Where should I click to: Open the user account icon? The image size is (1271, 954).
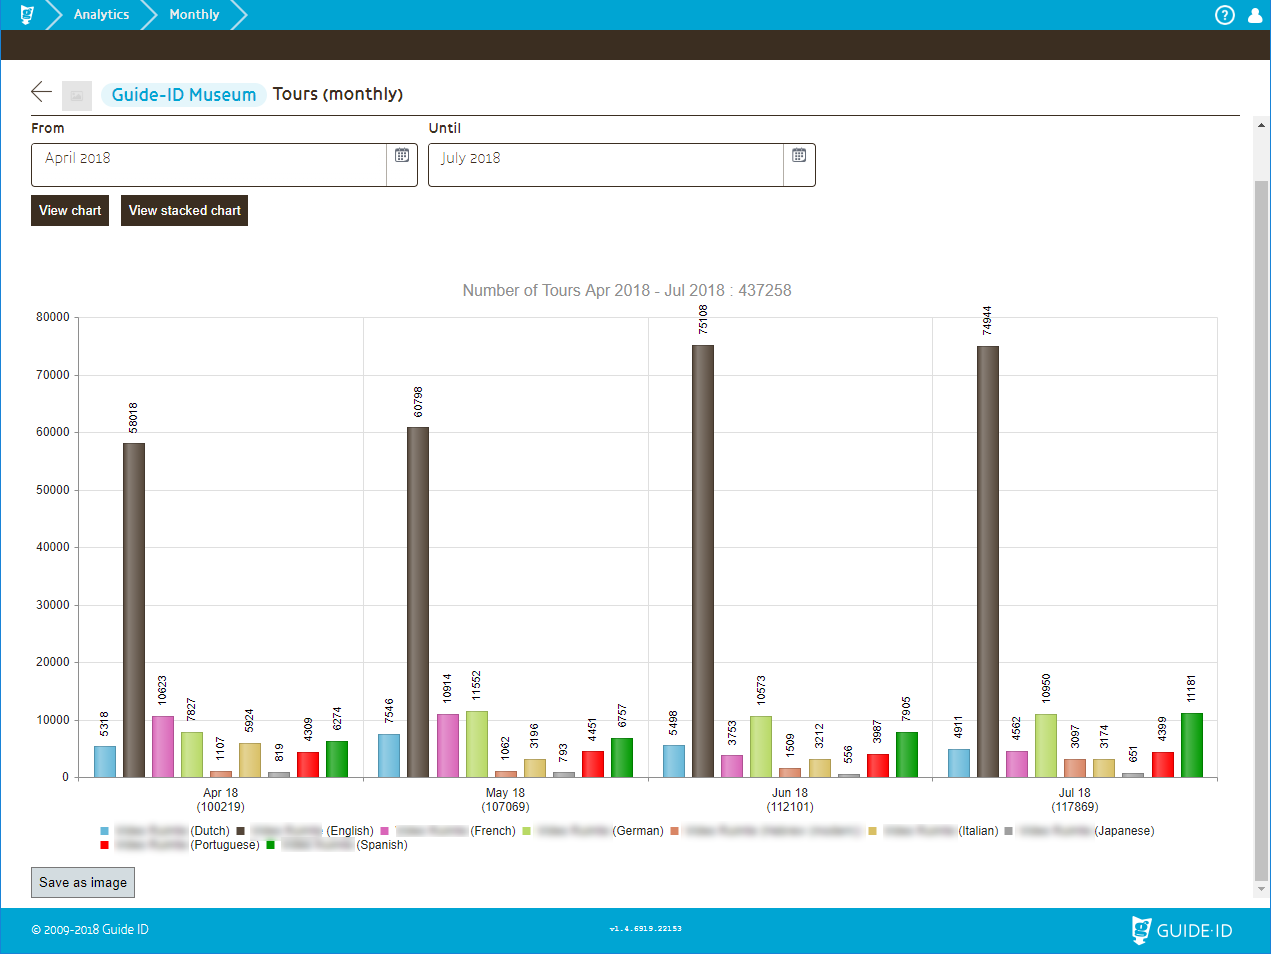click(1255, 15)
